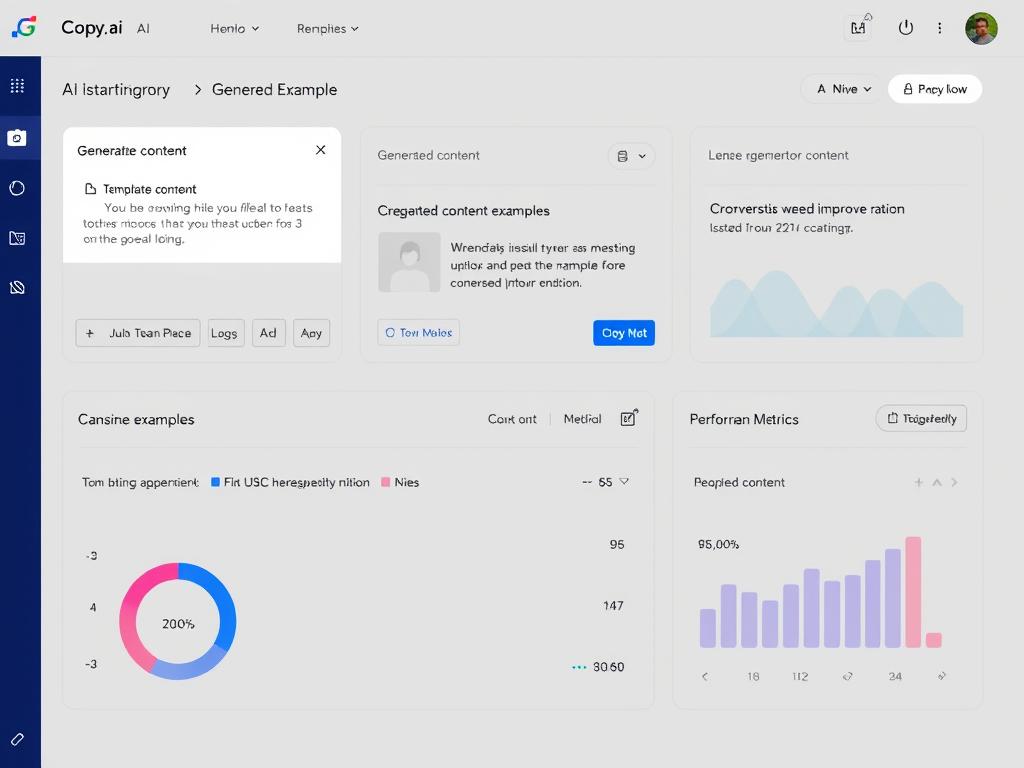
Task: Click the rightmost icon under bar chart
Action: pos(942,676)
